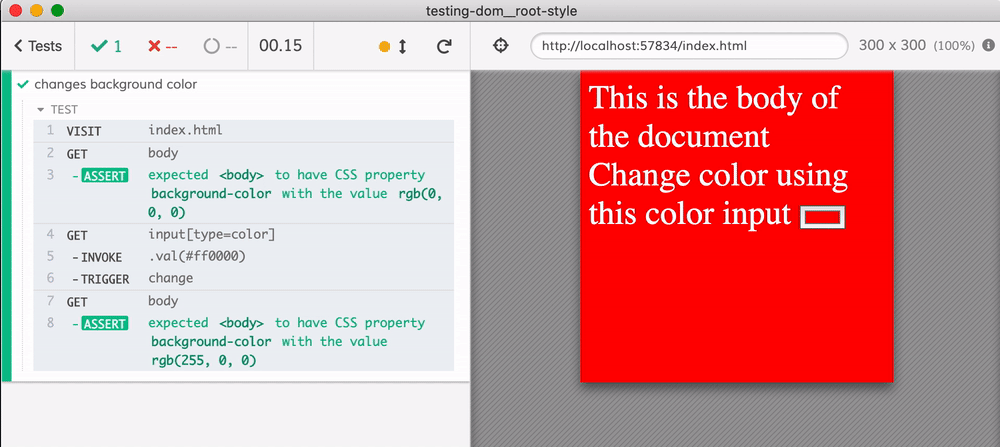Click the Tests back chevron button
Screen dimensions: 1000x447
[x=38, y=46]
